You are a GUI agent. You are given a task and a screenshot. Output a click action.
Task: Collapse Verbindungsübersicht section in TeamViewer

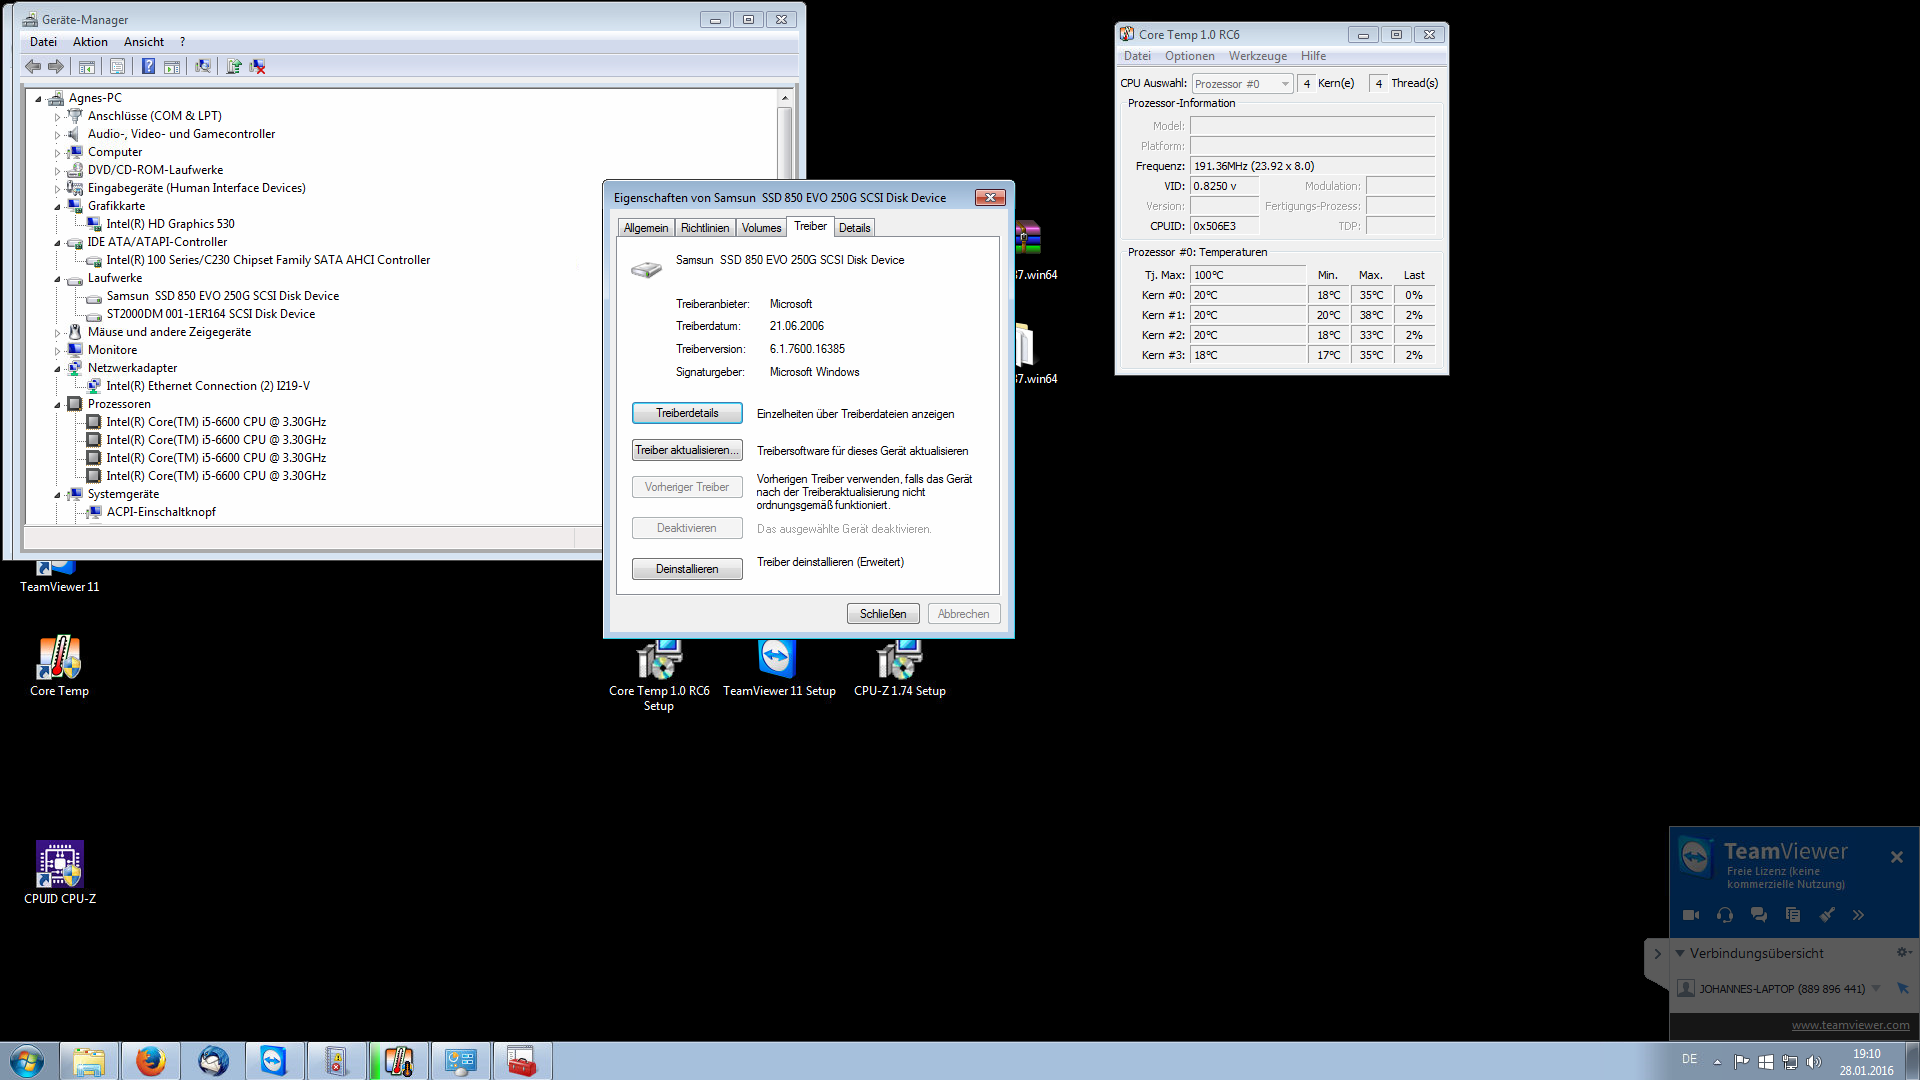[1680, 953]
